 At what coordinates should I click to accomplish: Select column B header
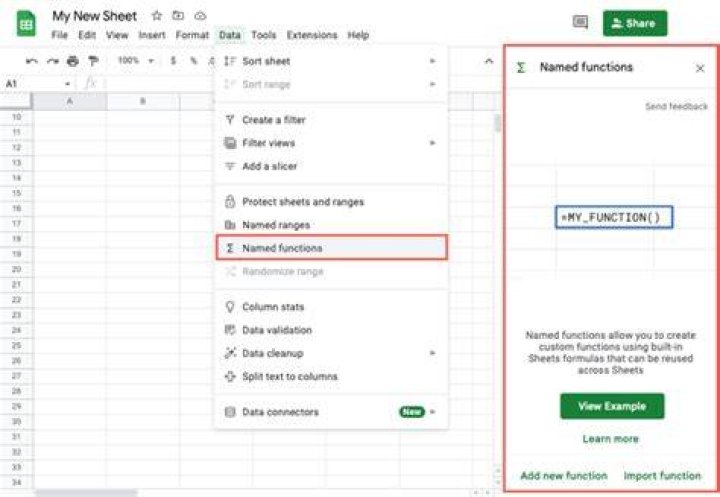[x=143, y=101]
